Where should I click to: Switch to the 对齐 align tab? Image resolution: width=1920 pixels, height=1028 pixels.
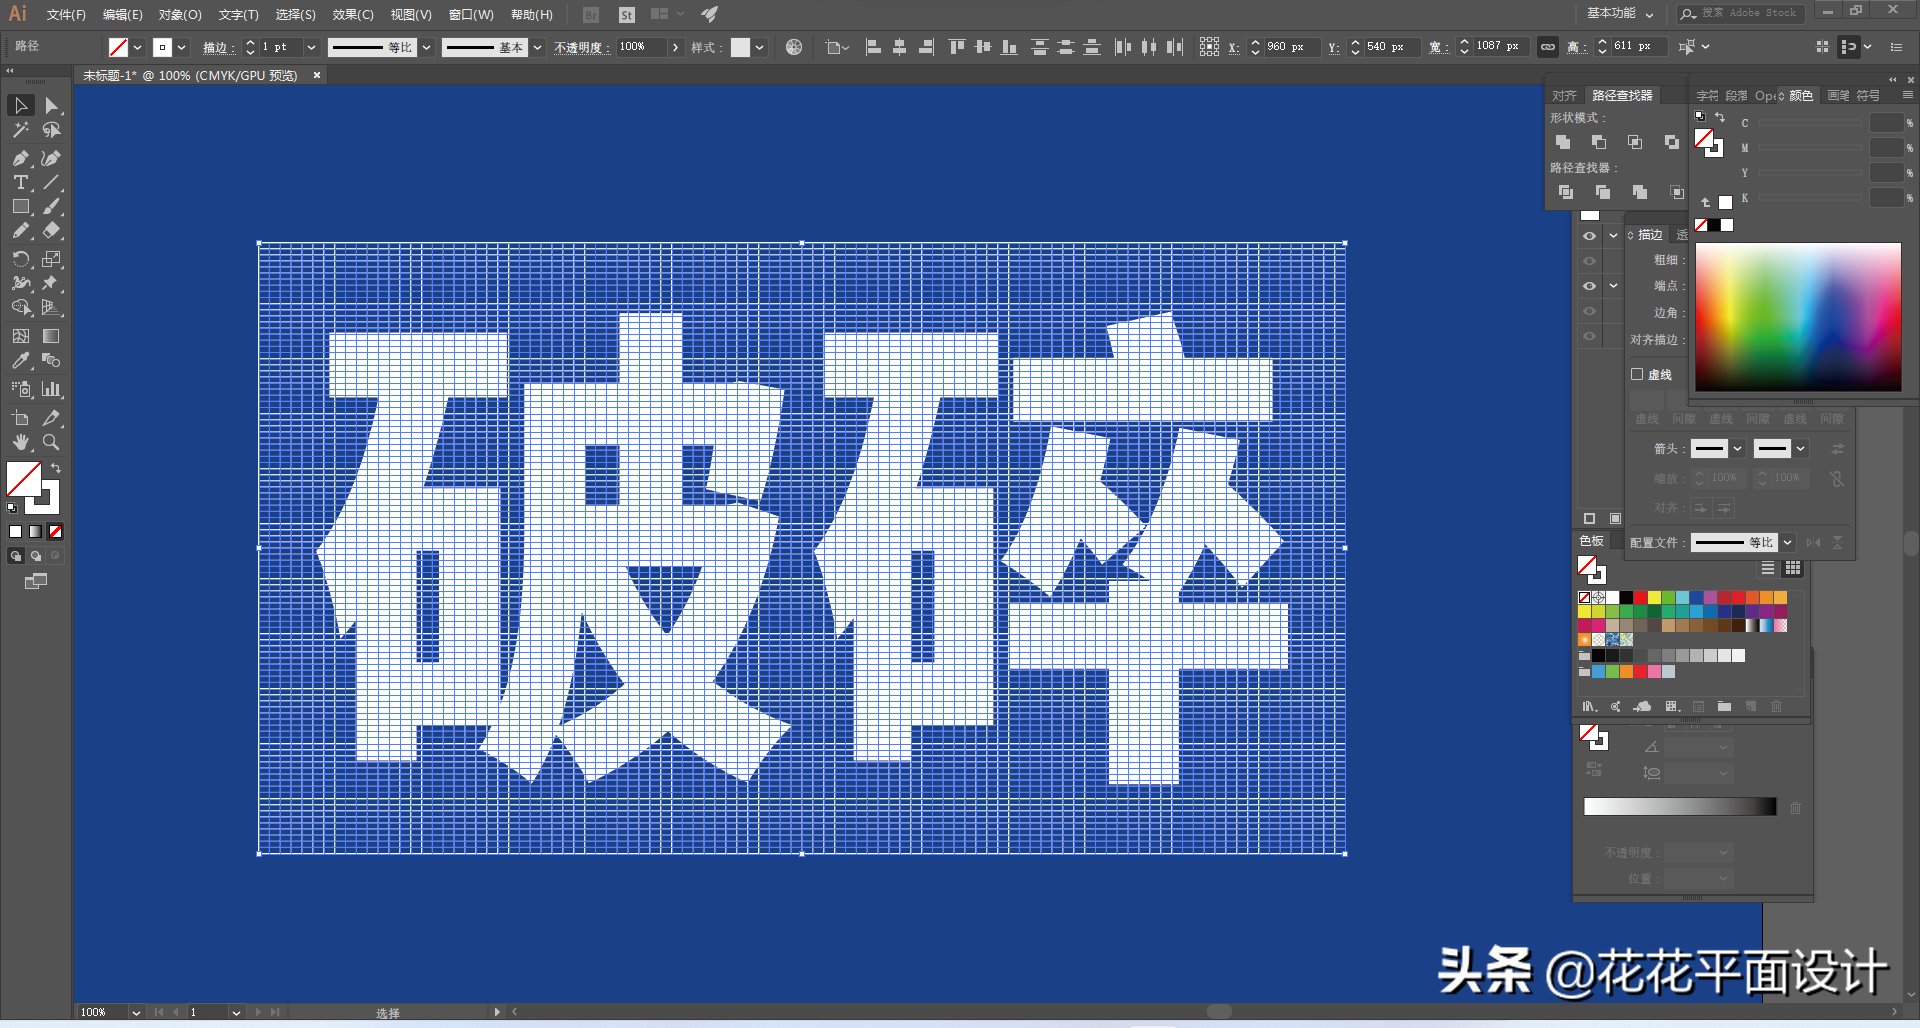point(1564,96)
